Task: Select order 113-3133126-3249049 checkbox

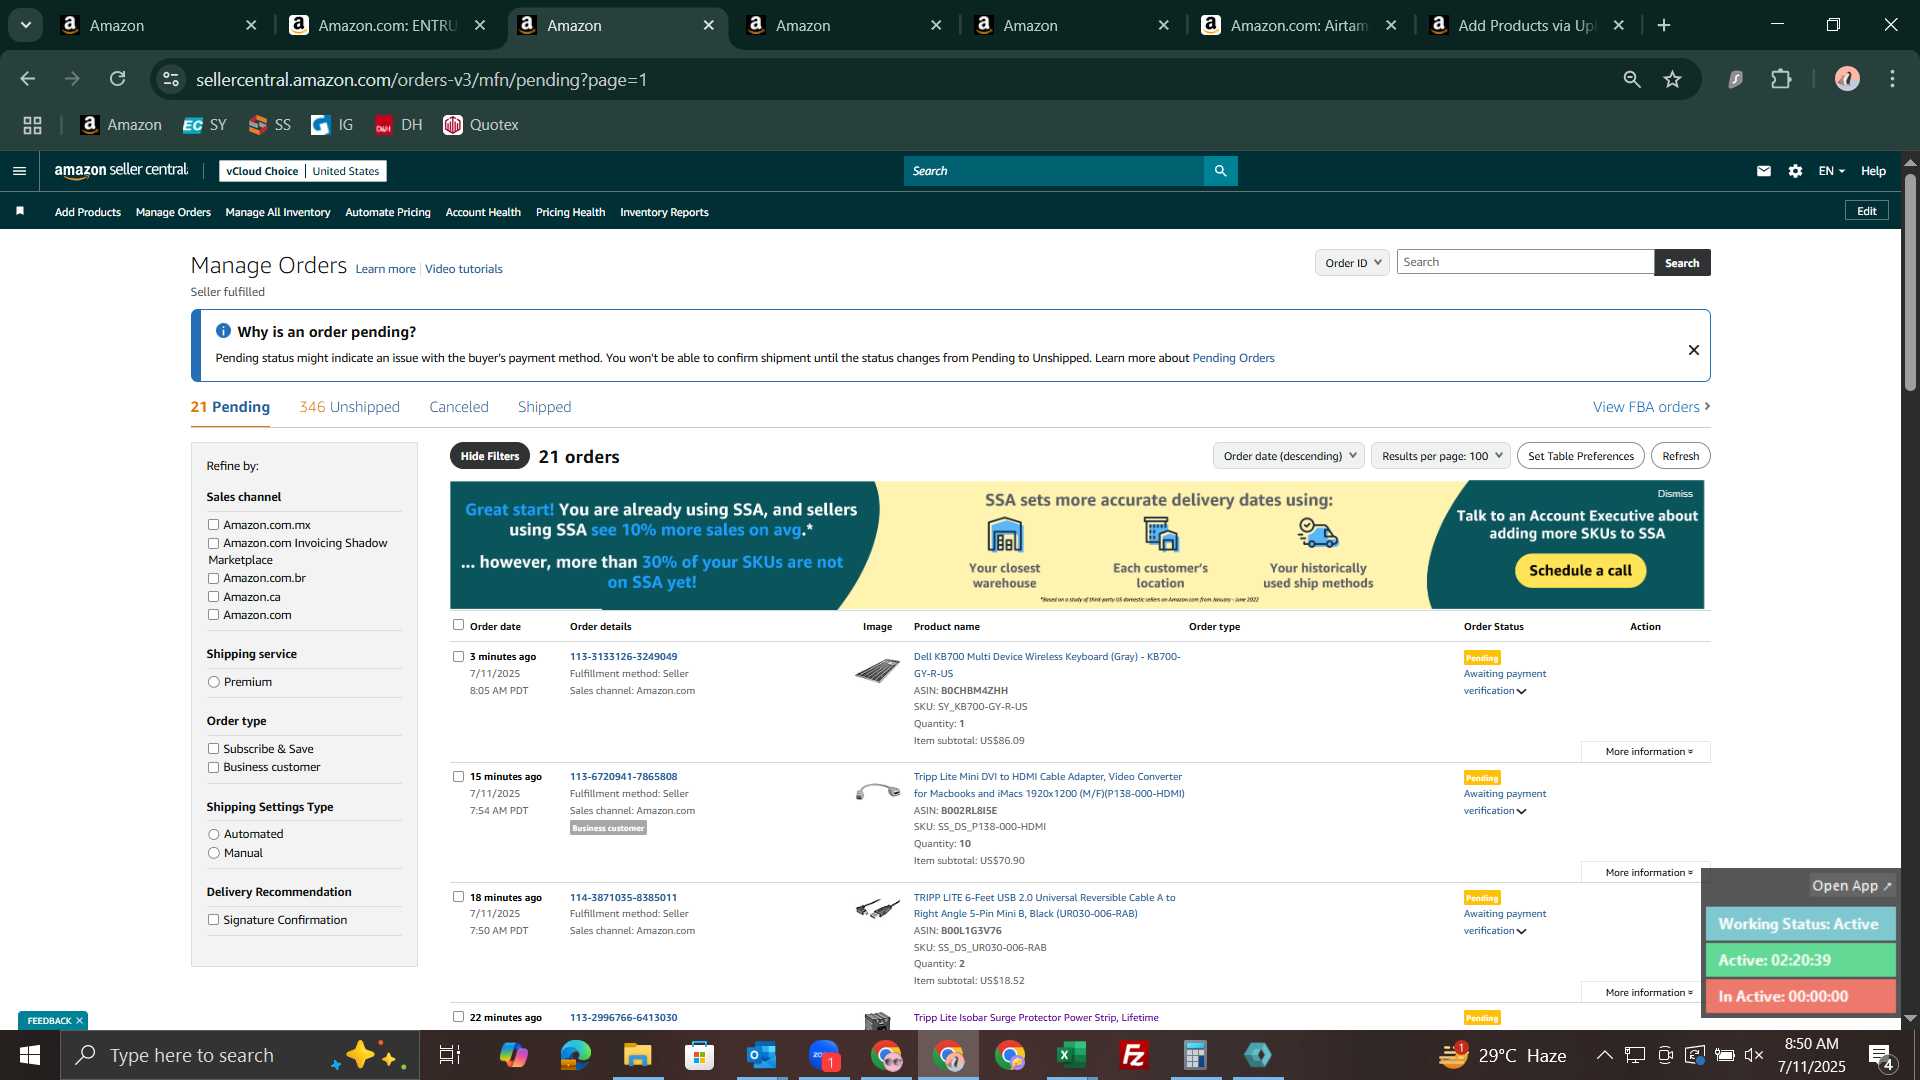Action: tap(458, 657)
